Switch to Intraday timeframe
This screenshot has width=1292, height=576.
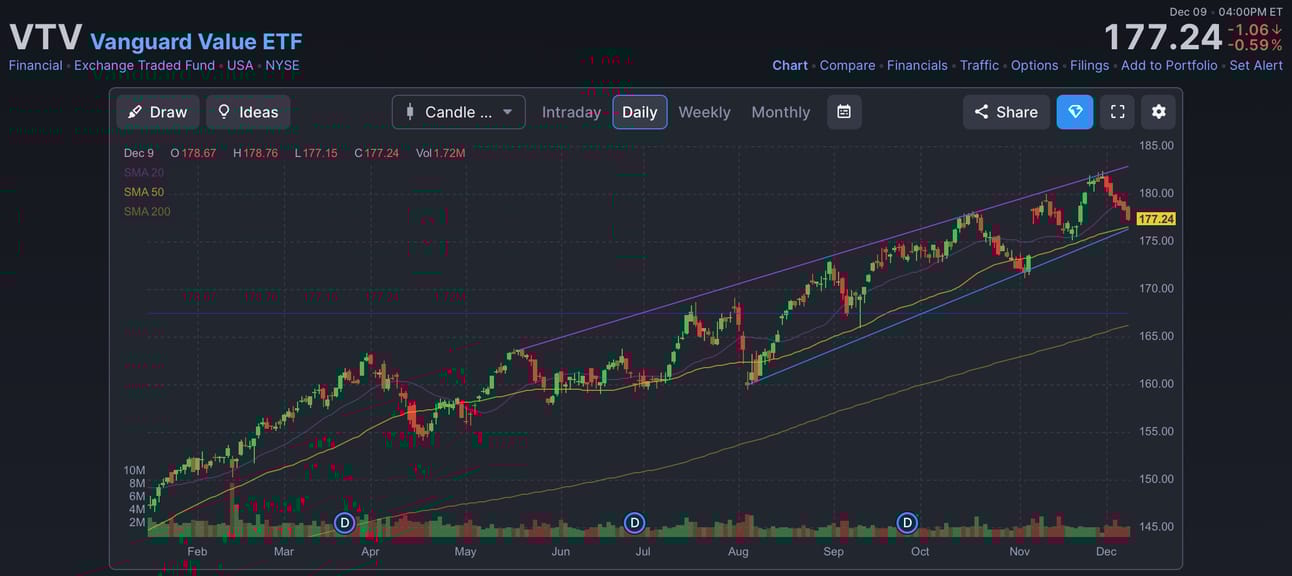click(571, 112)
